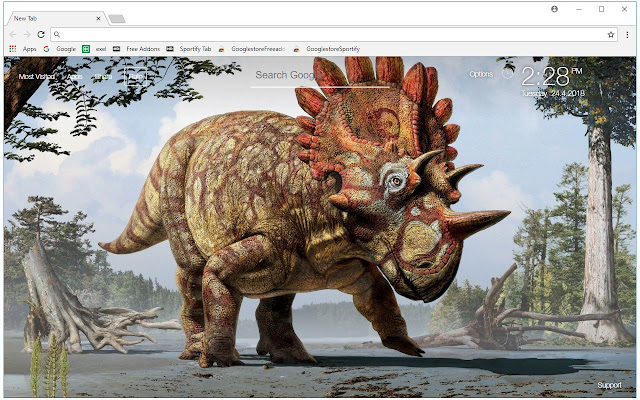Open the Google bookmark
Image resolution: width=640 pixels, height=400 pixels.
tap(66, 49)
